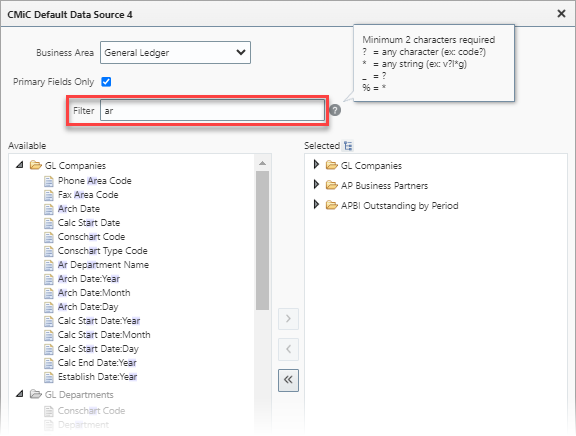Click the move-left arrow button
Image resolution: width=576 pixels, height=436 pixels.
(288, 349)
